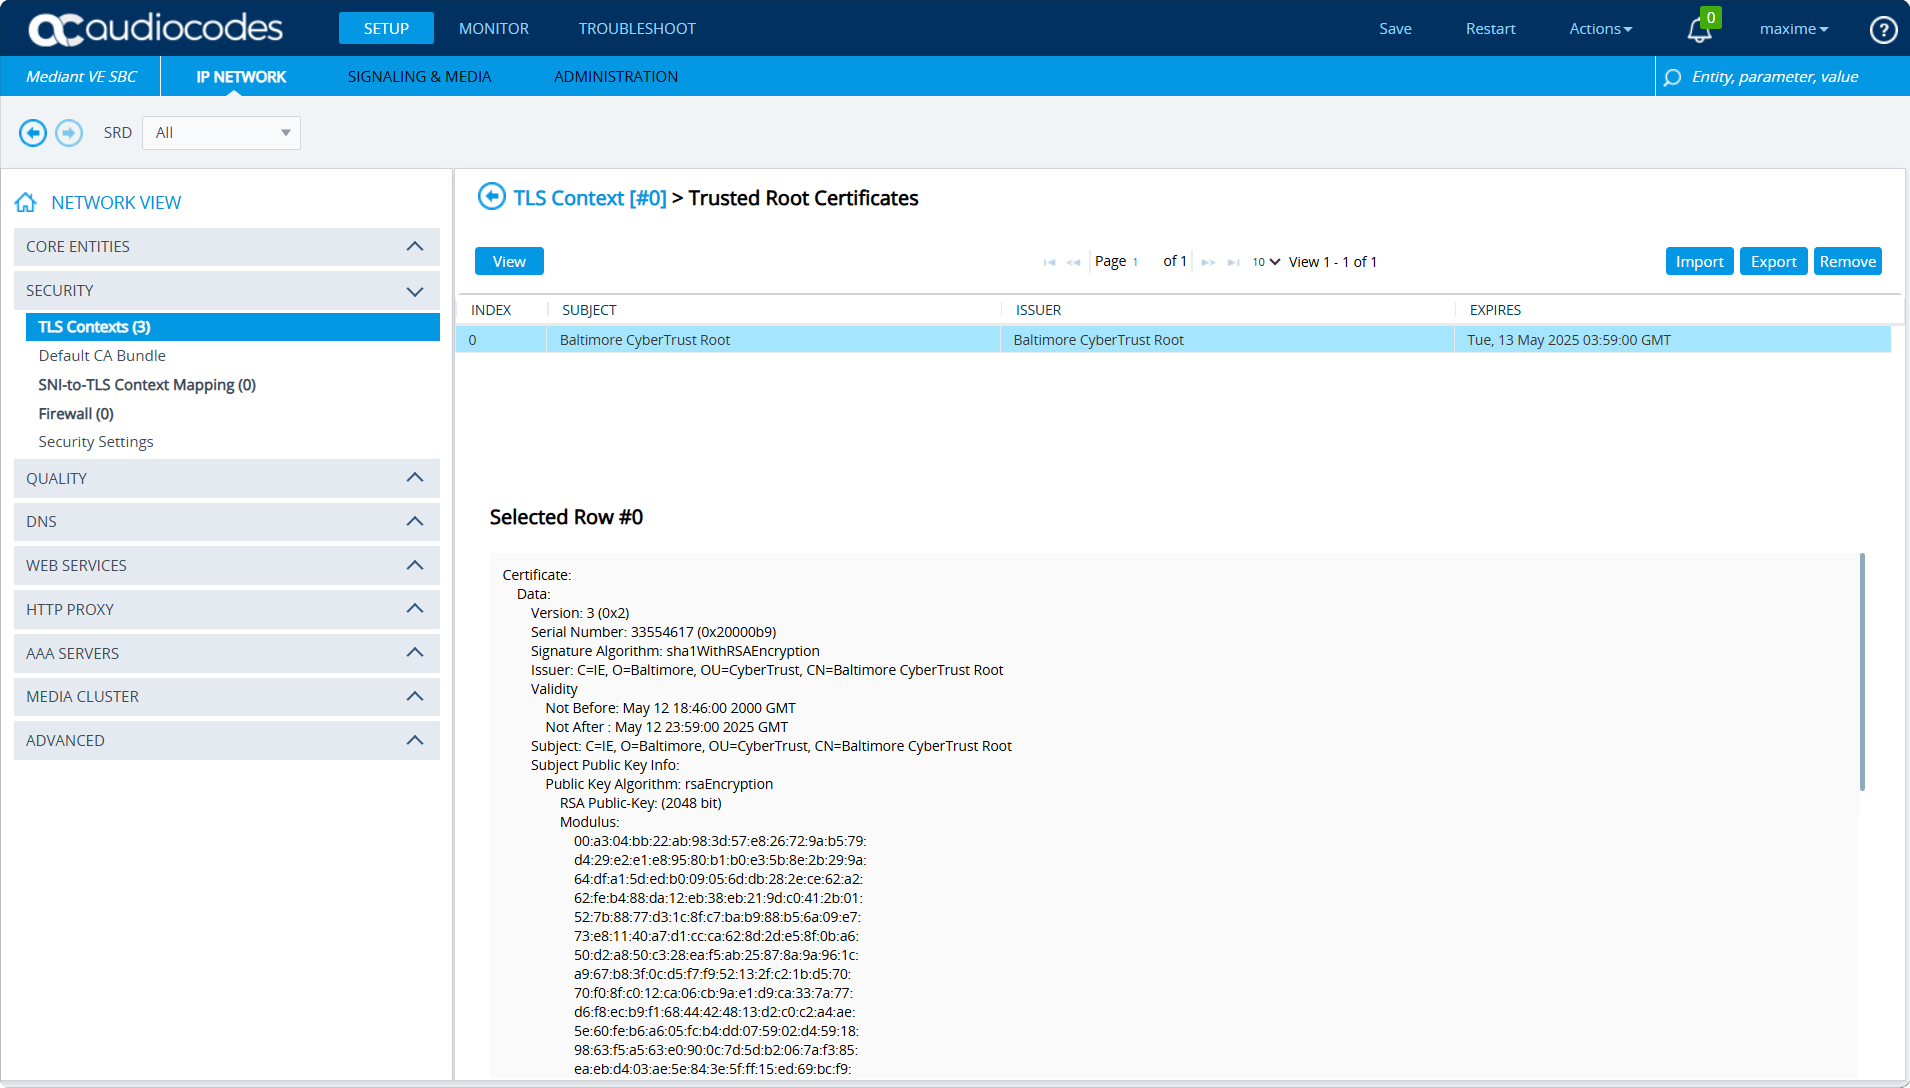Click the Network View home icon
This screenshot has width=1910, height=1088.
tap(26, 203)
